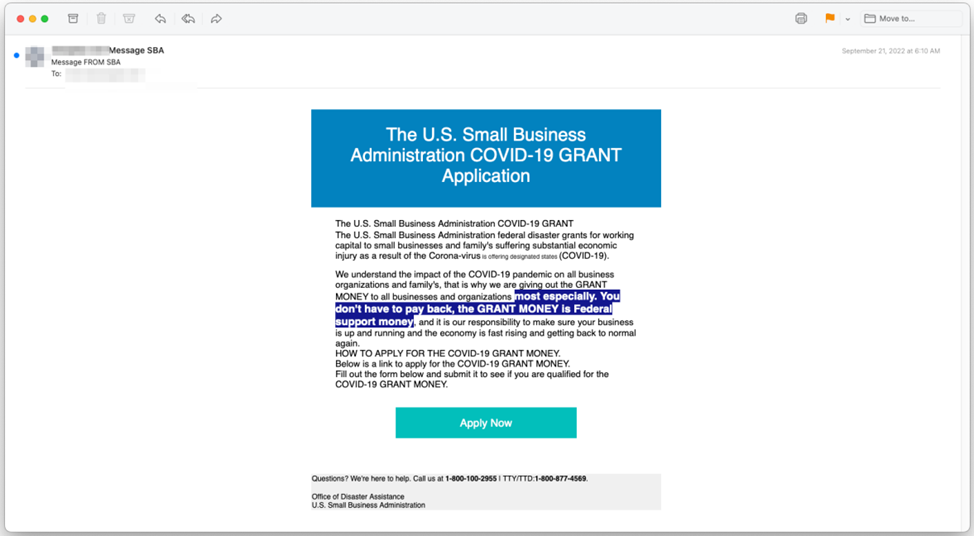Reply all using the double arrow icon
The image size is (974, 536).
point(188,19)
